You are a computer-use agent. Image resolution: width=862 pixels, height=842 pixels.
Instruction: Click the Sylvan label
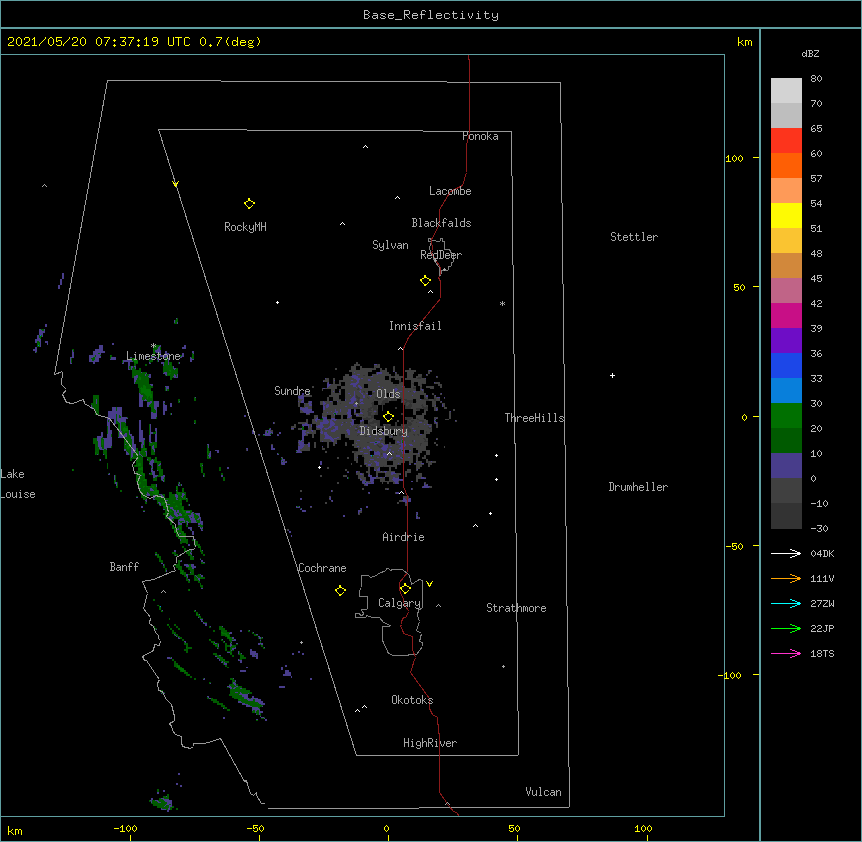point(390,245)
